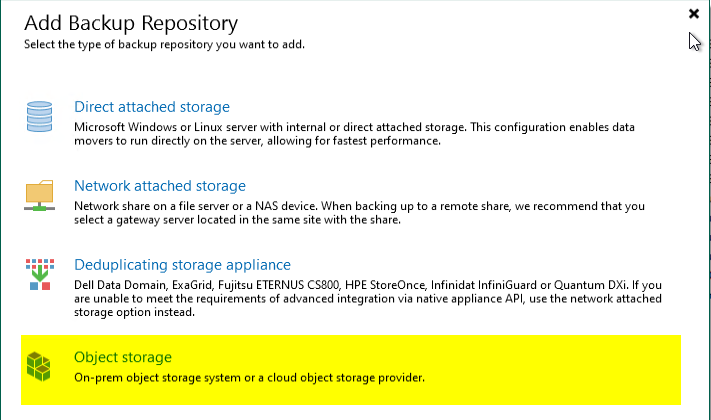Click the 'storage option instead.' text line
This screenshot has width=711, height=420.
click(135, 312)
